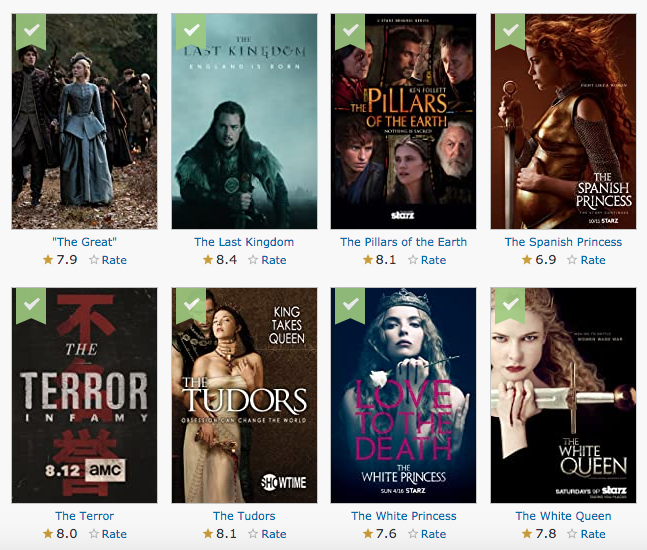Viewport: 647px width, 550px height.
Task: Open The Pillars of the Earth title link
Action: [404, 242]
